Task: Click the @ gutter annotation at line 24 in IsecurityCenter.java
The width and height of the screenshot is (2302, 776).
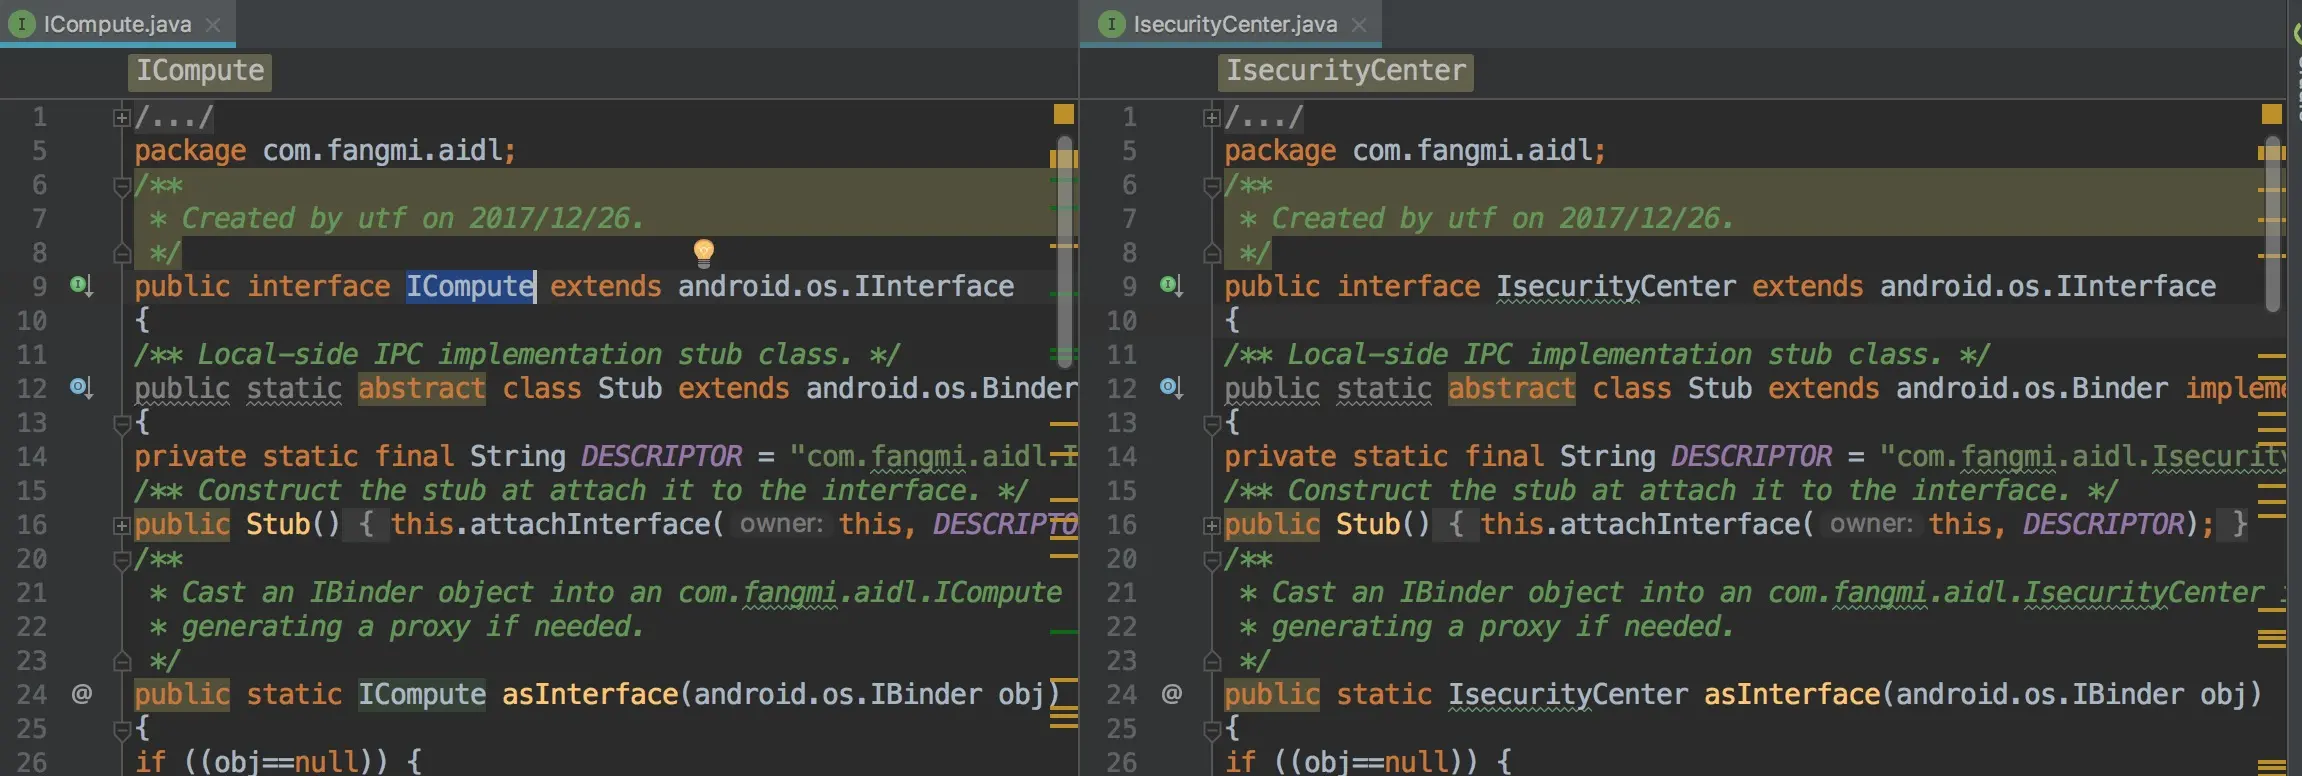Action: click(x=1172, y=694)
